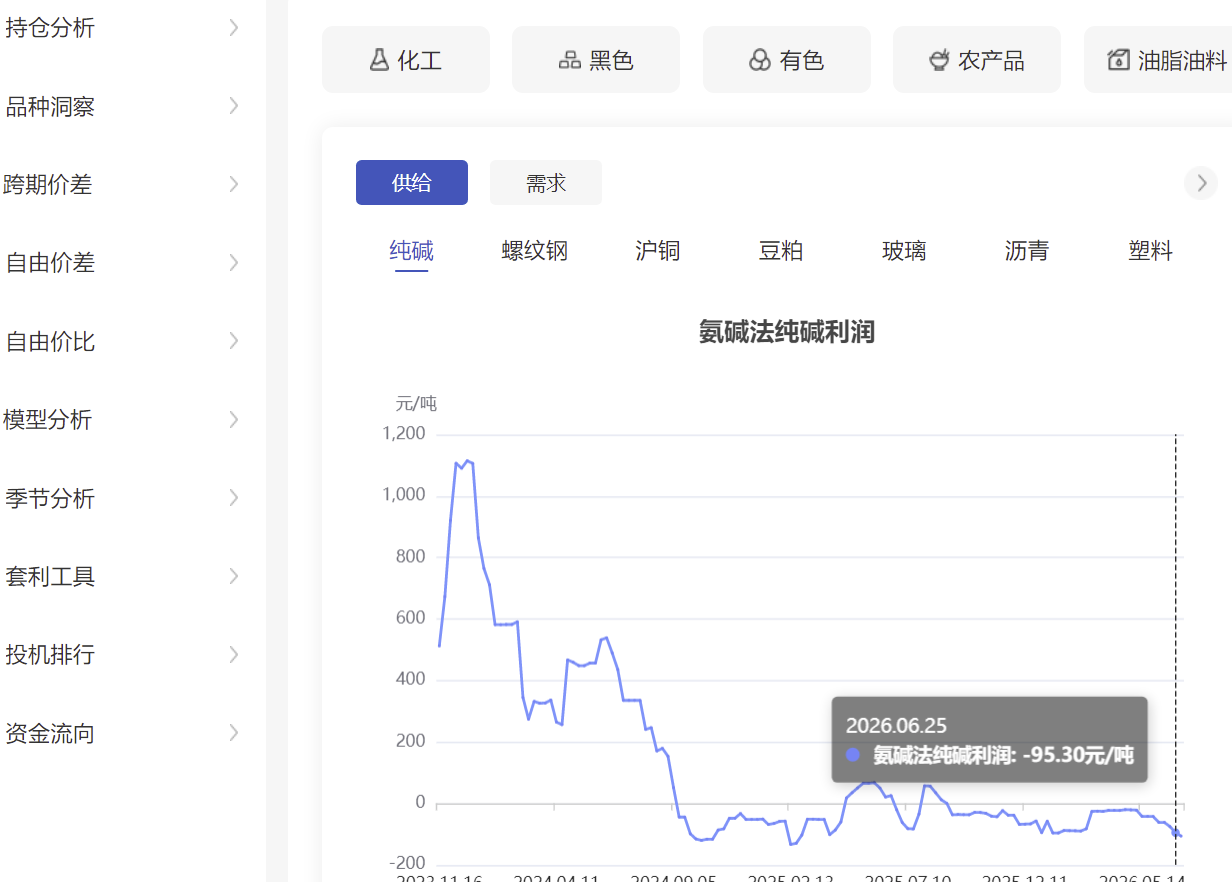Click the tooltip value -95.30元/吨
Viewport: 1232px width, 882px height.
[1079, 755]
